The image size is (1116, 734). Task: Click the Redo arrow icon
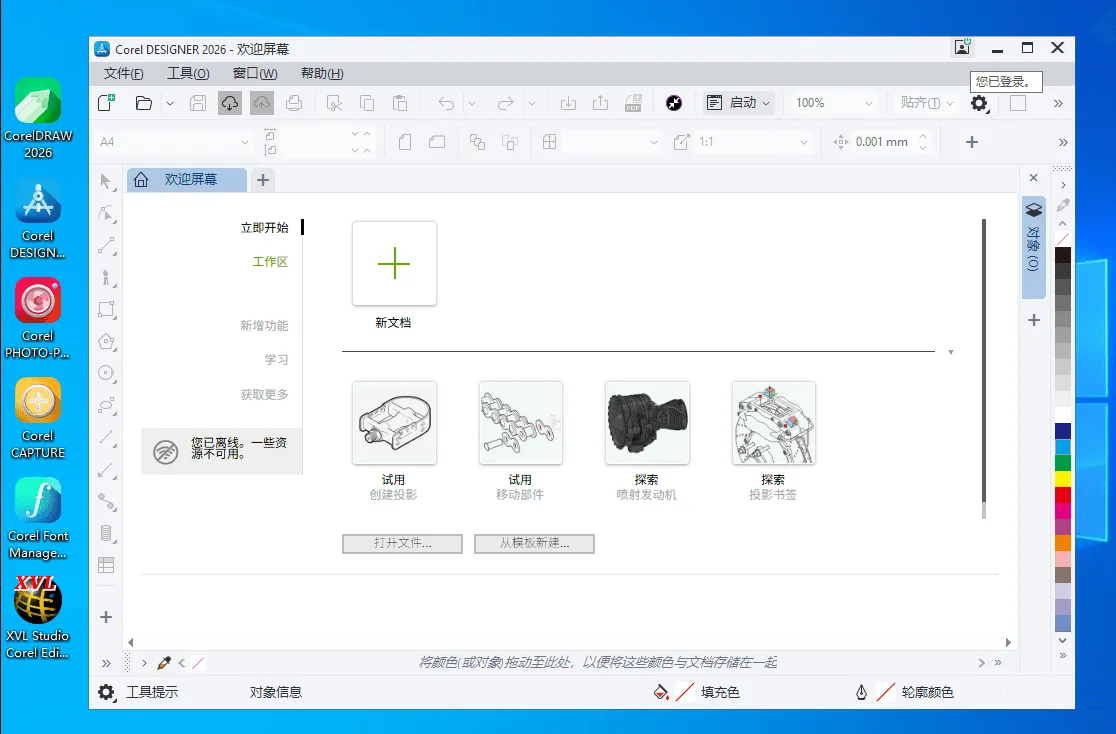(505, 103)
